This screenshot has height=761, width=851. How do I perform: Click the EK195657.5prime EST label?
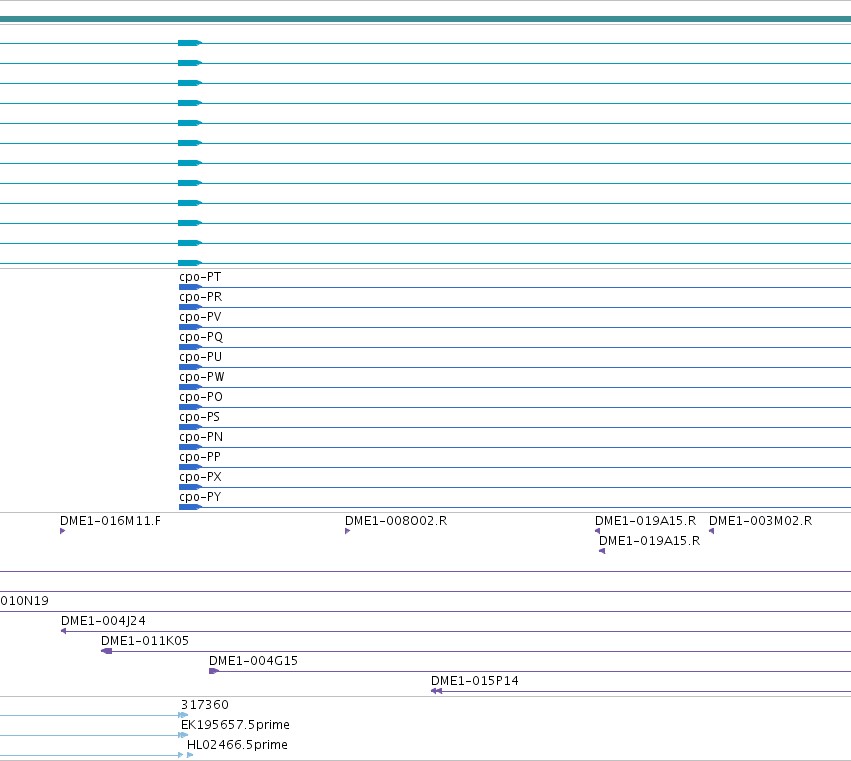(x=235, y=725)
